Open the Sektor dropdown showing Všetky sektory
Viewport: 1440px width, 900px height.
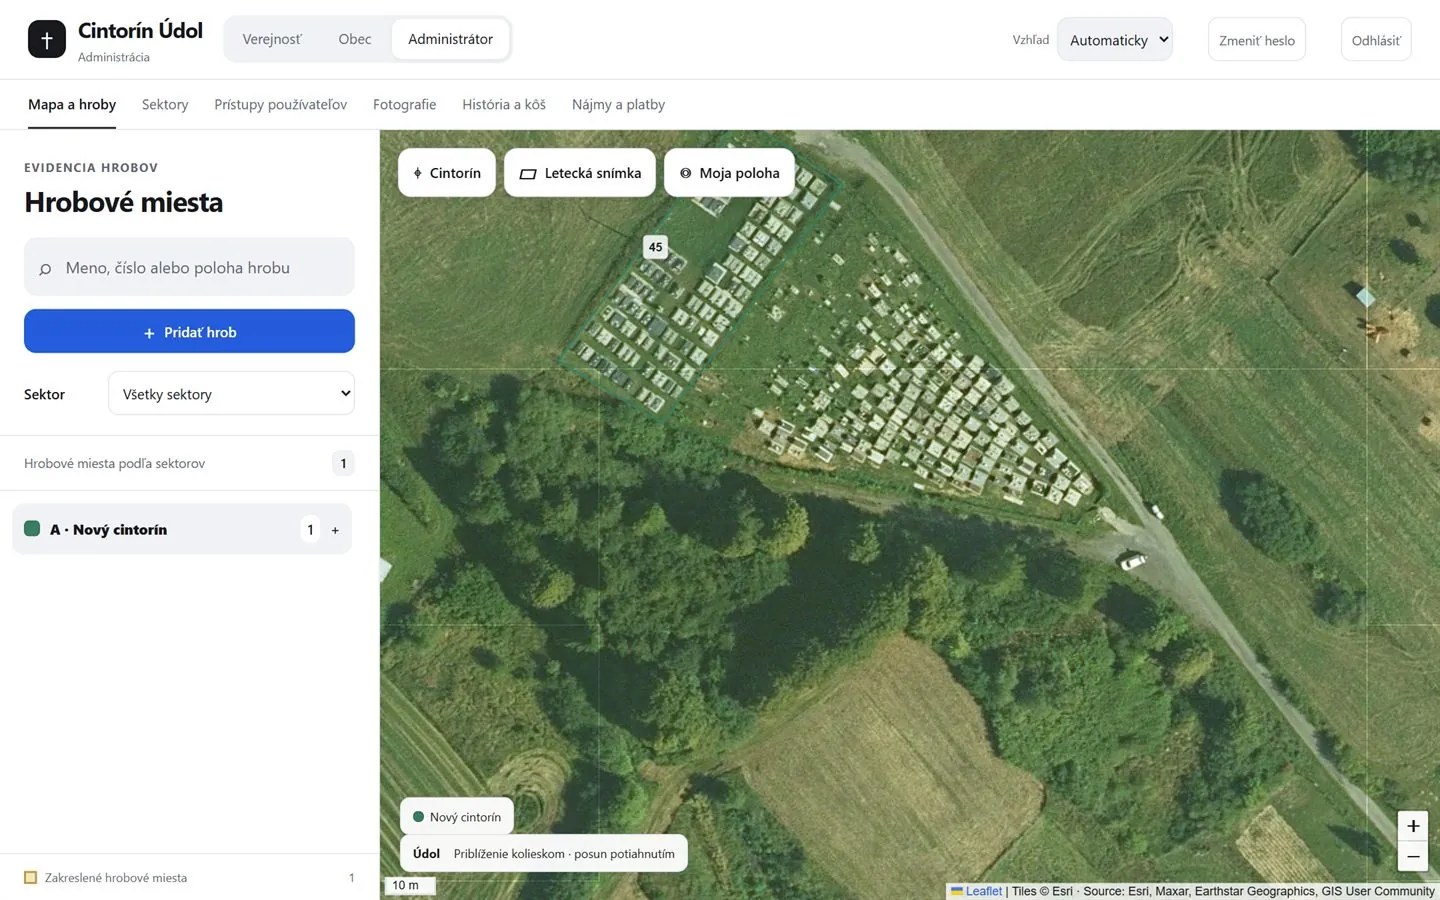[231, 394]
